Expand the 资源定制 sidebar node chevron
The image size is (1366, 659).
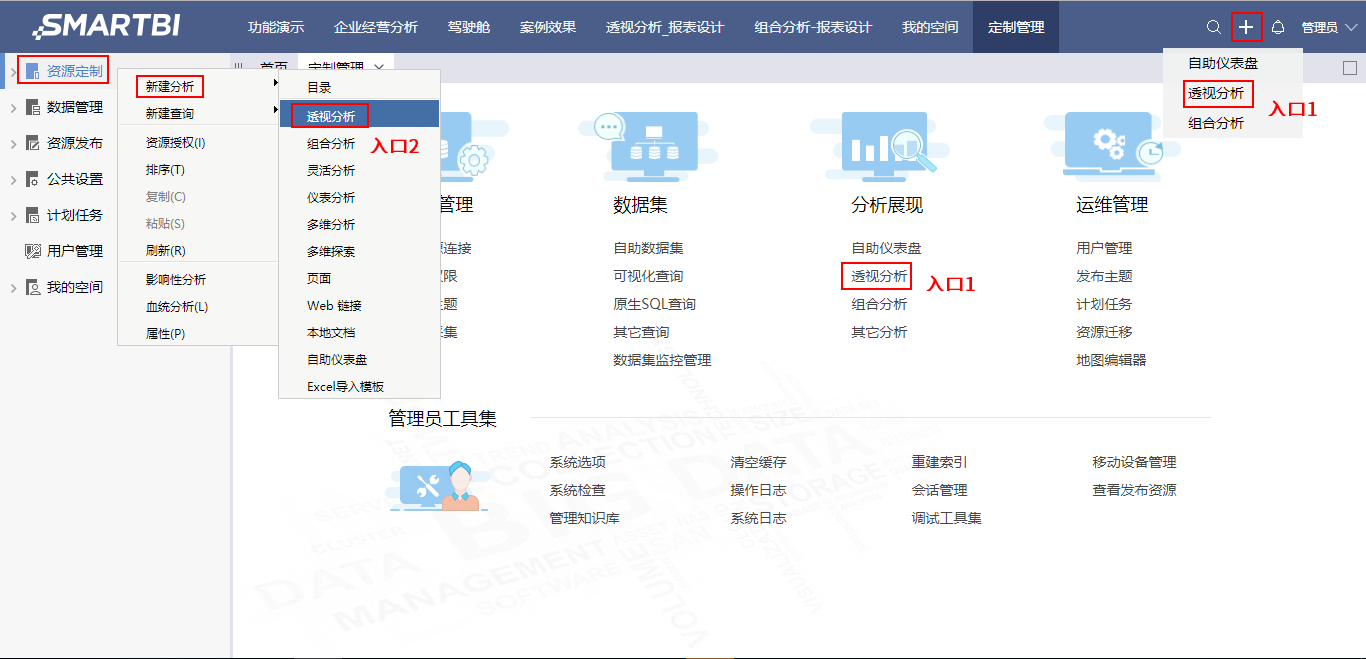12,71
